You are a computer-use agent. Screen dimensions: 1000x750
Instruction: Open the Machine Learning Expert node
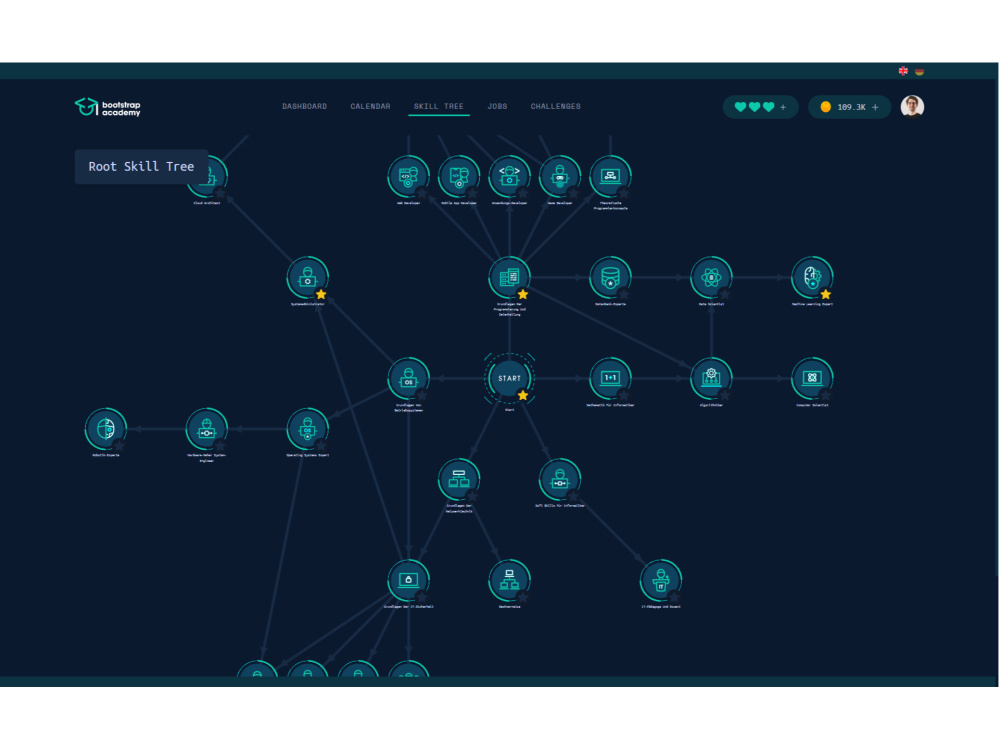812,277
